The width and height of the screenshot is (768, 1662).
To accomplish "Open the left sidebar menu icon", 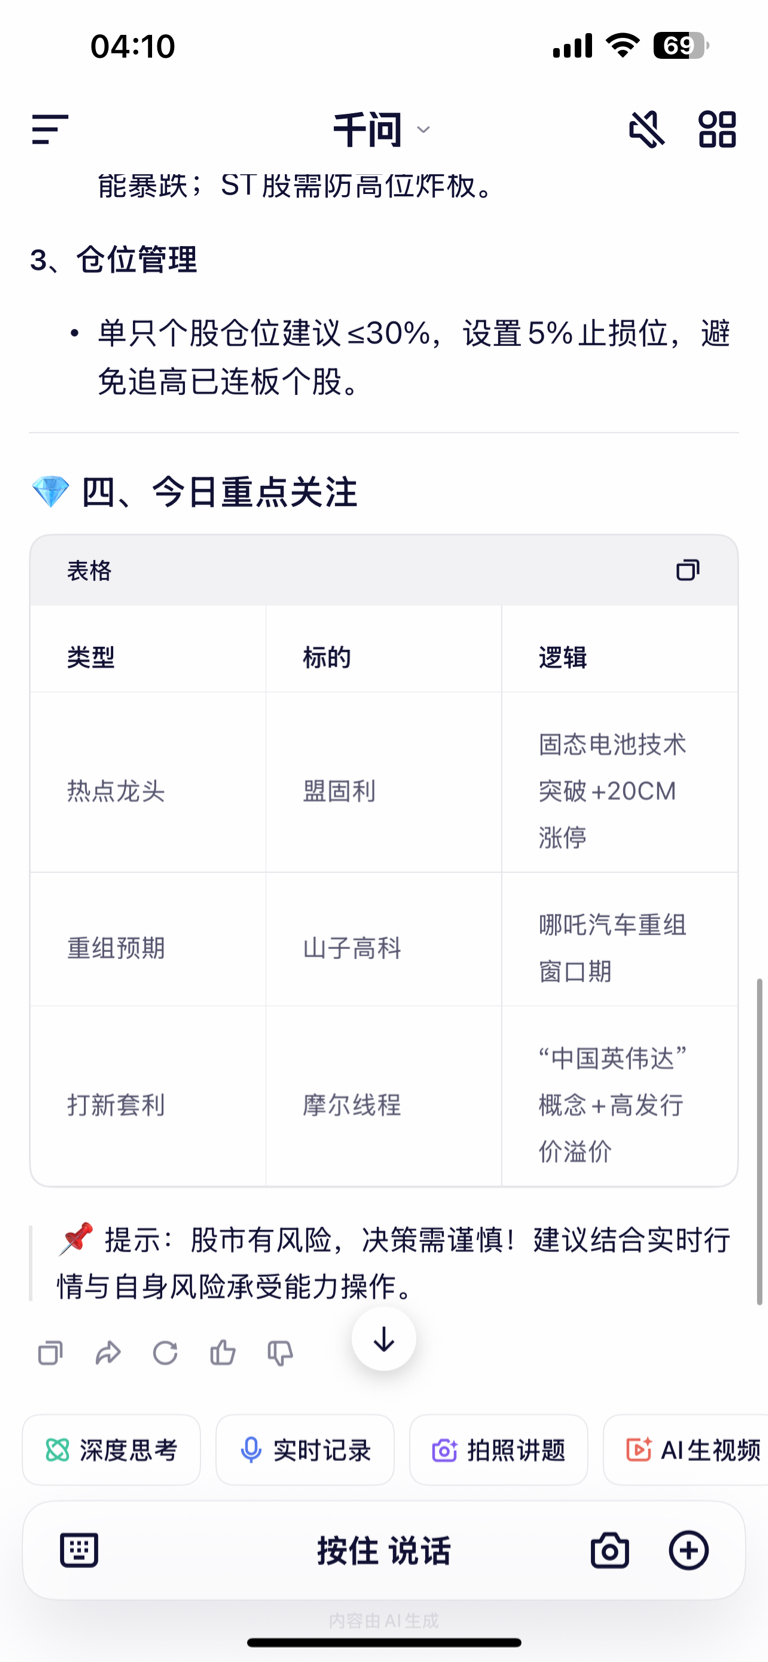I will (x=49, y=129).
